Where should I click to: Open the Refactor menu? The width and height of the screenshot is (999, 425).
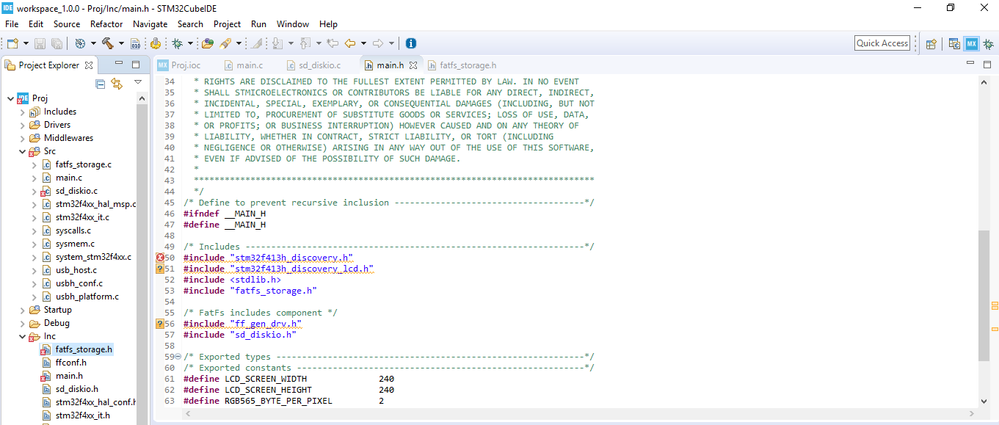(106, 24)
